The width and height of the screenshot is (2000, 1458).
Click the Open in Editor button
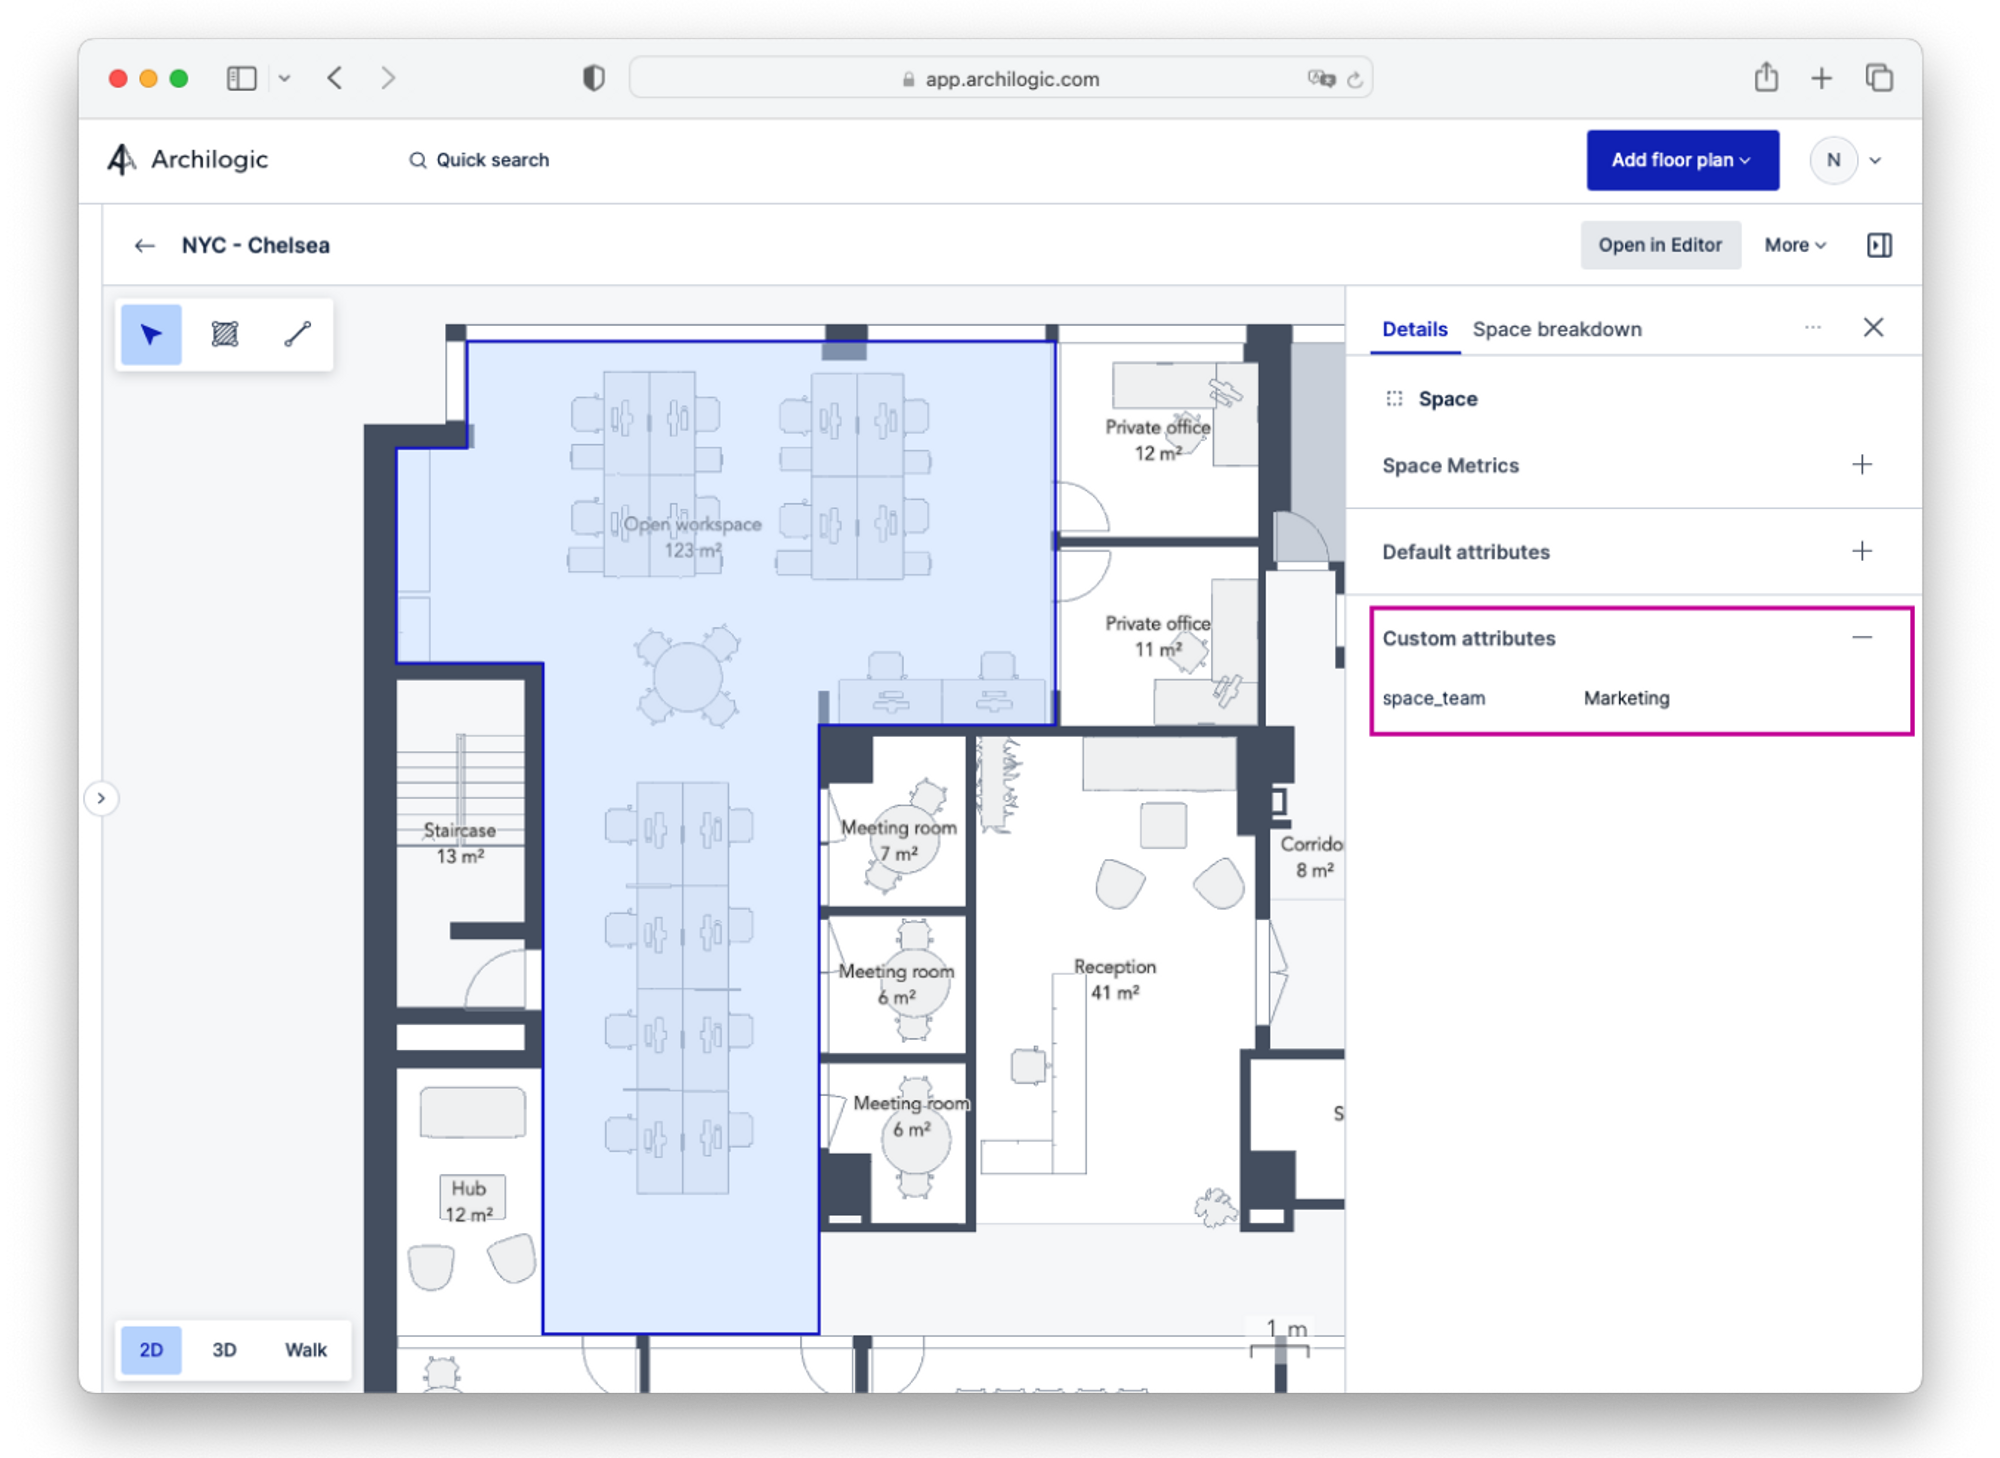click(1659, 245)
